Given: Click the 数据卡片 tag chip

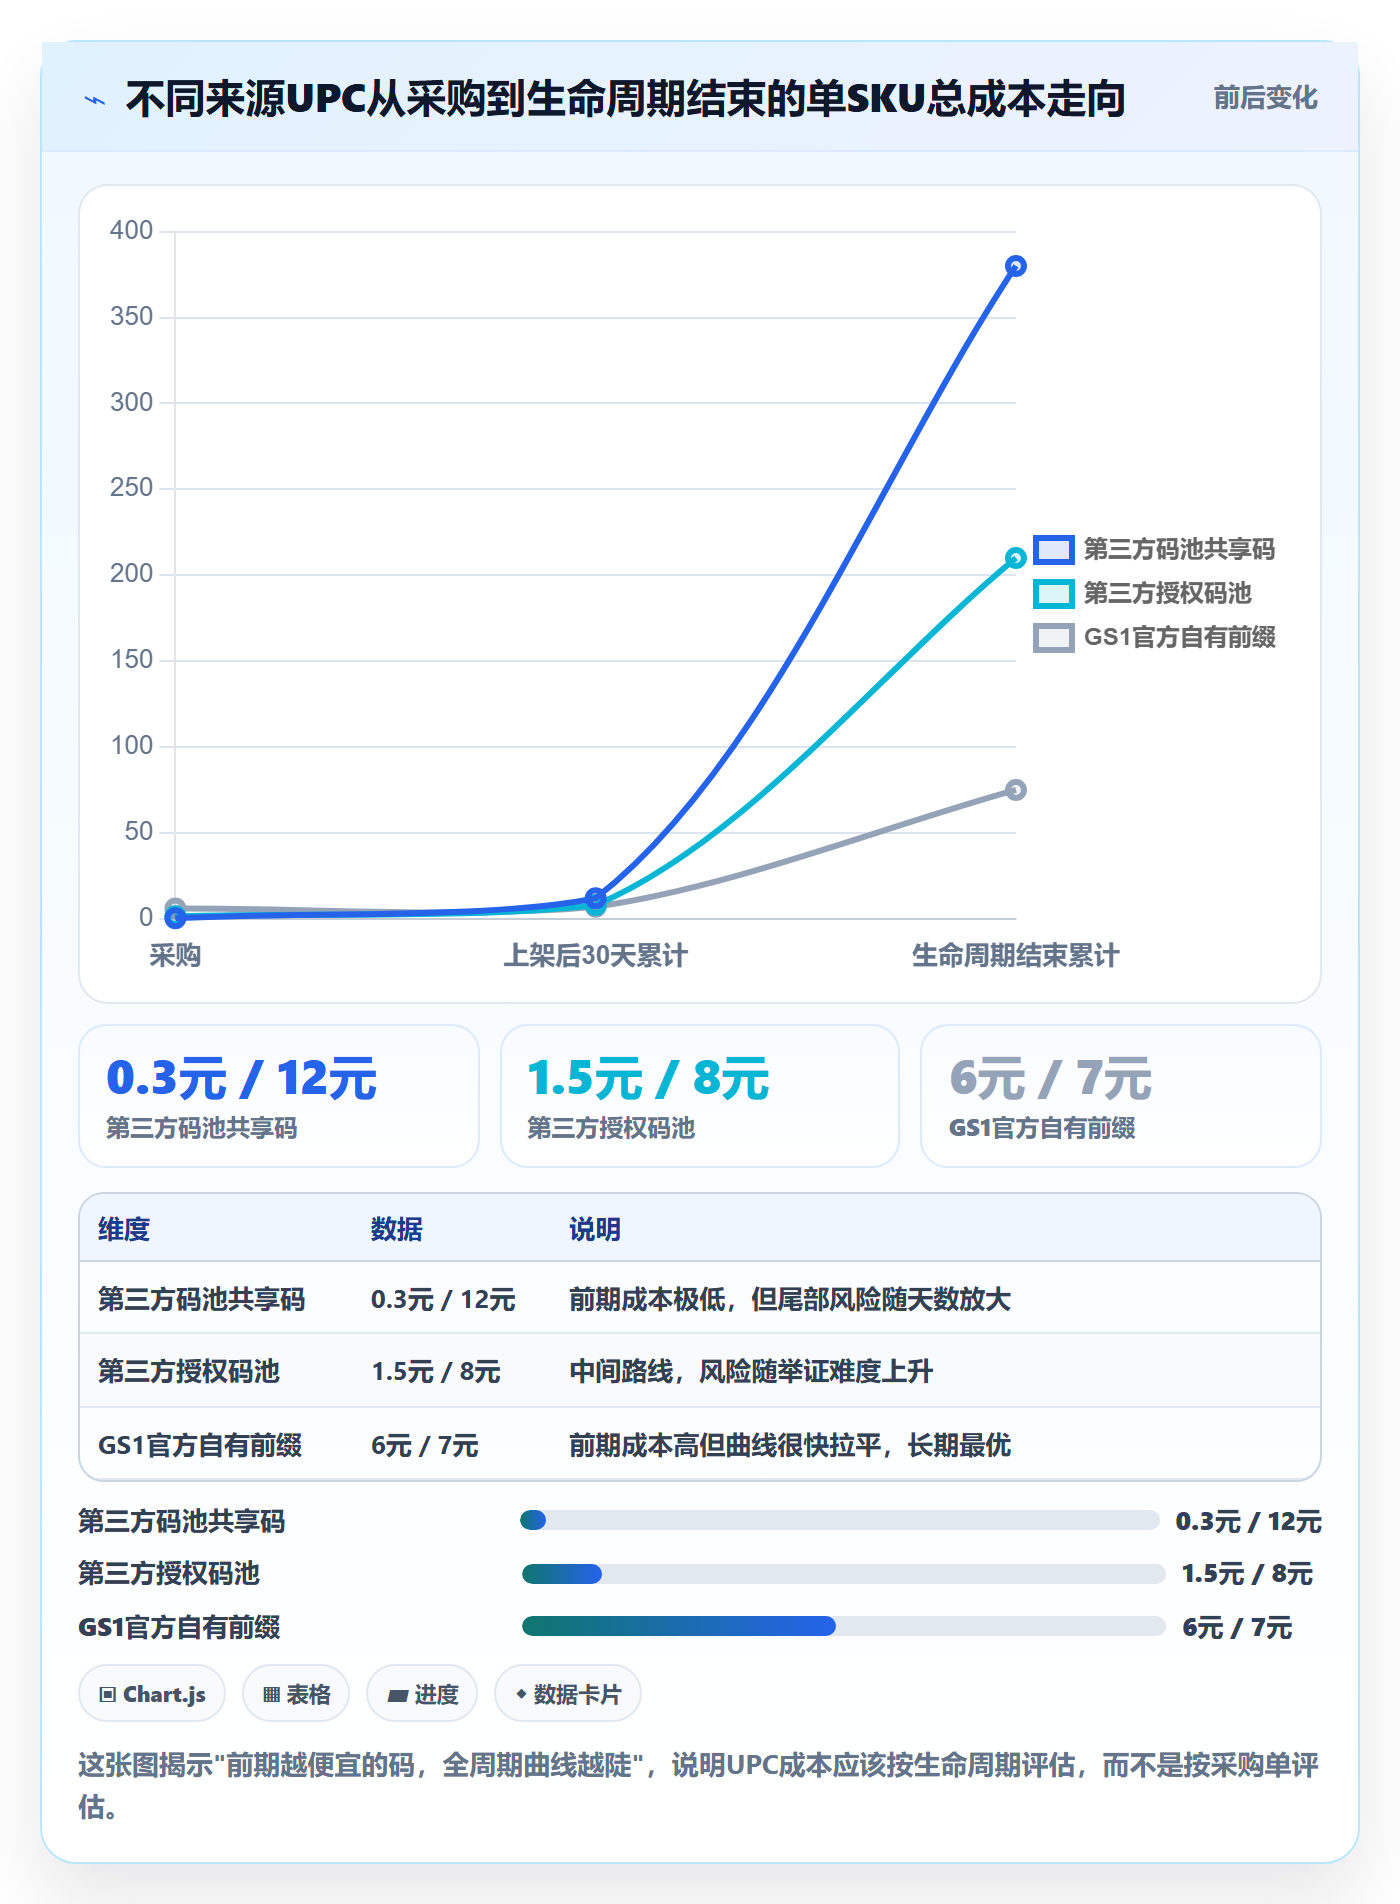Looking at the screenshot, I should point(568,1694).
